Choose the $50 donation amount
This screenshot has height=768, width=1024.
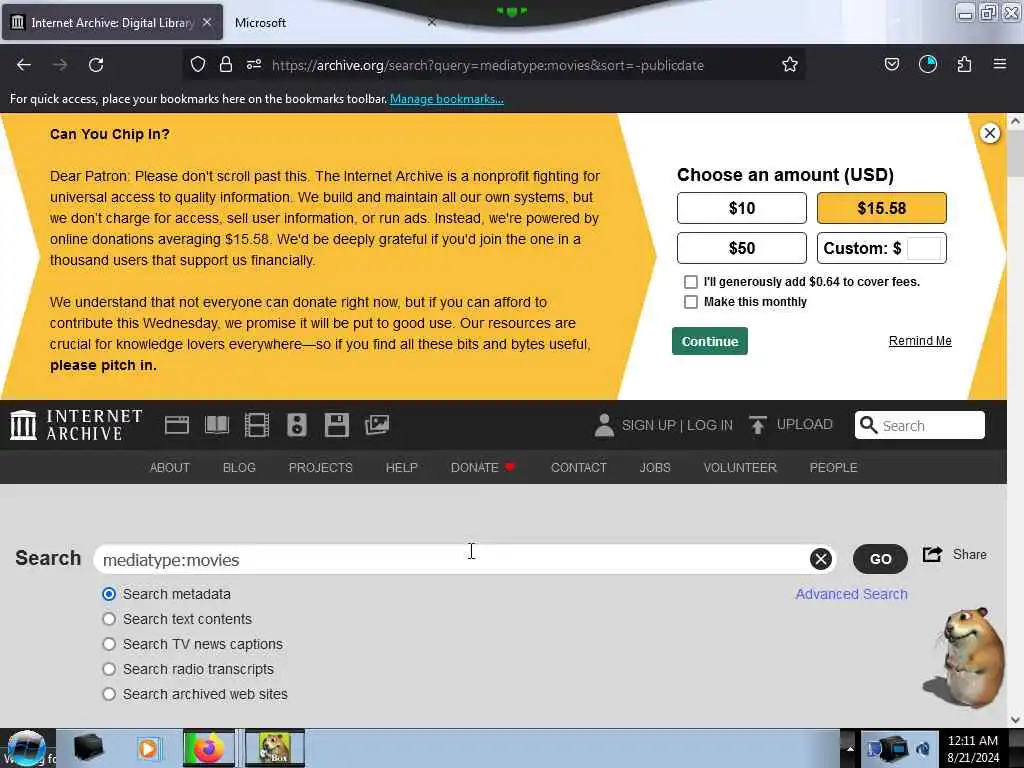click(x=742, y=248)
